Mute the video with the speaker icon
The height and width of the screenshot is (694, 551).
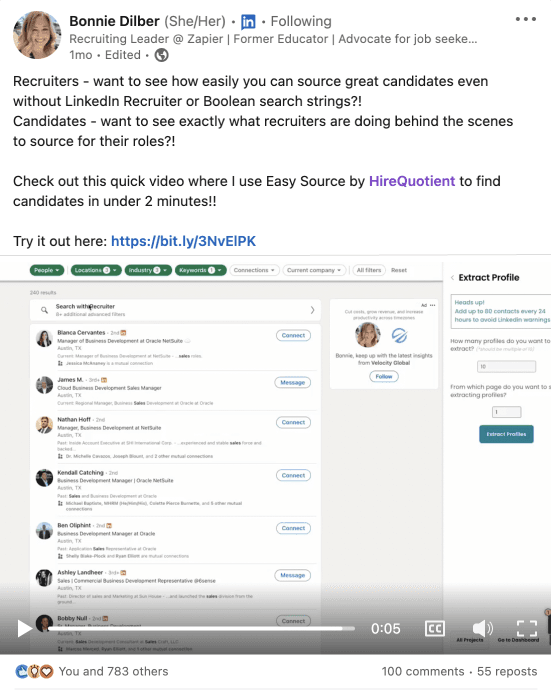click(x=482, y=628)
